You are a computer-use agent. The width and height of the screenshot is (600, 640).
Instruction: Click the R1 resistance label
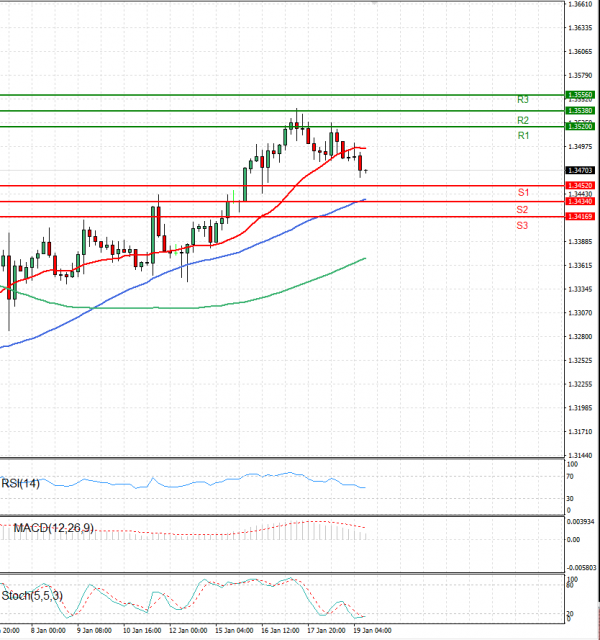tap(523, 136)
